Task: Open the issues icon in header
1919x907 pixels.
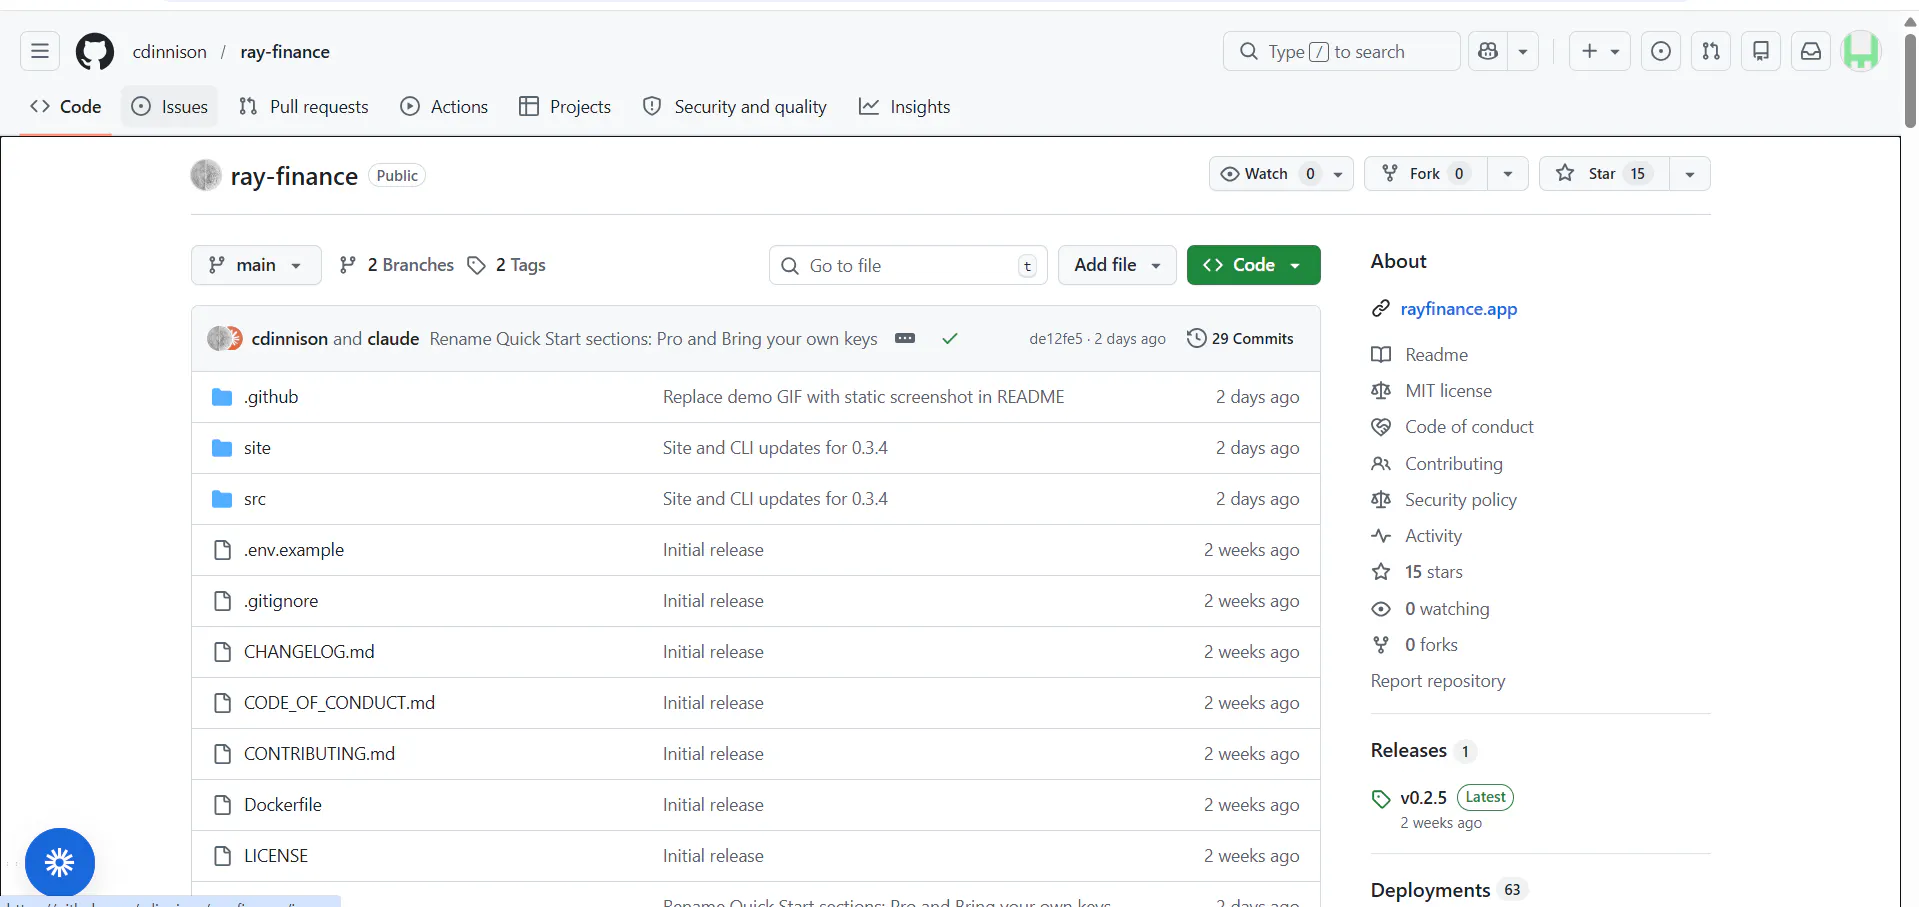Action: click(x=1661, y=51)
